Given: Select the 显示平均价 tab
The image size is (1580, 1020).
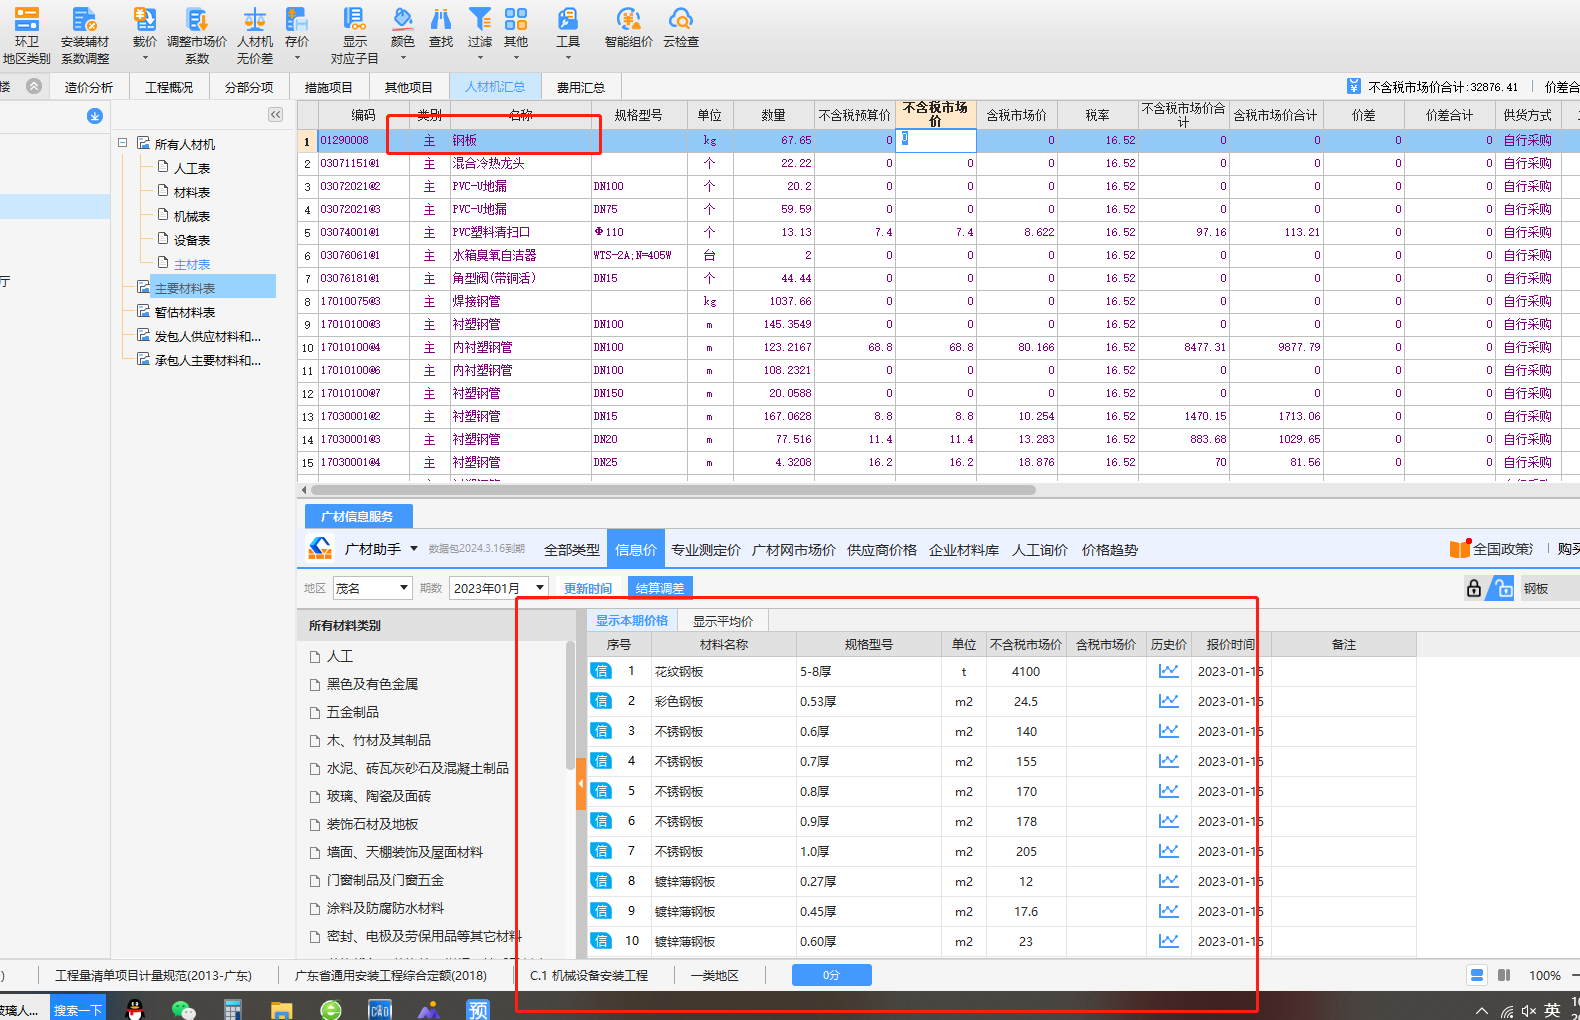Looking at the screenshot, I should pyautogui.click(x=723, y=621).
